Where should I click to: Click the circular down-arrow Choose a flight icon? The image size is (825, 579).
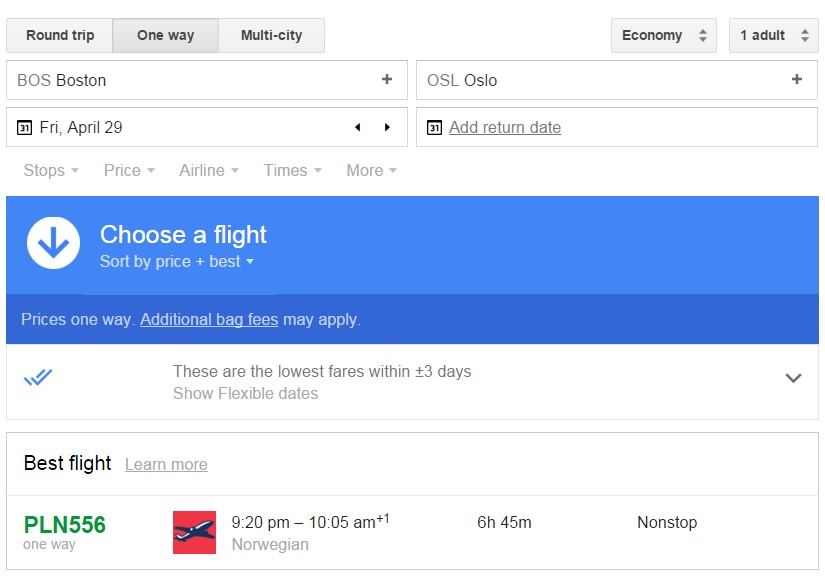pyautogui.click(x=53, y=243)
